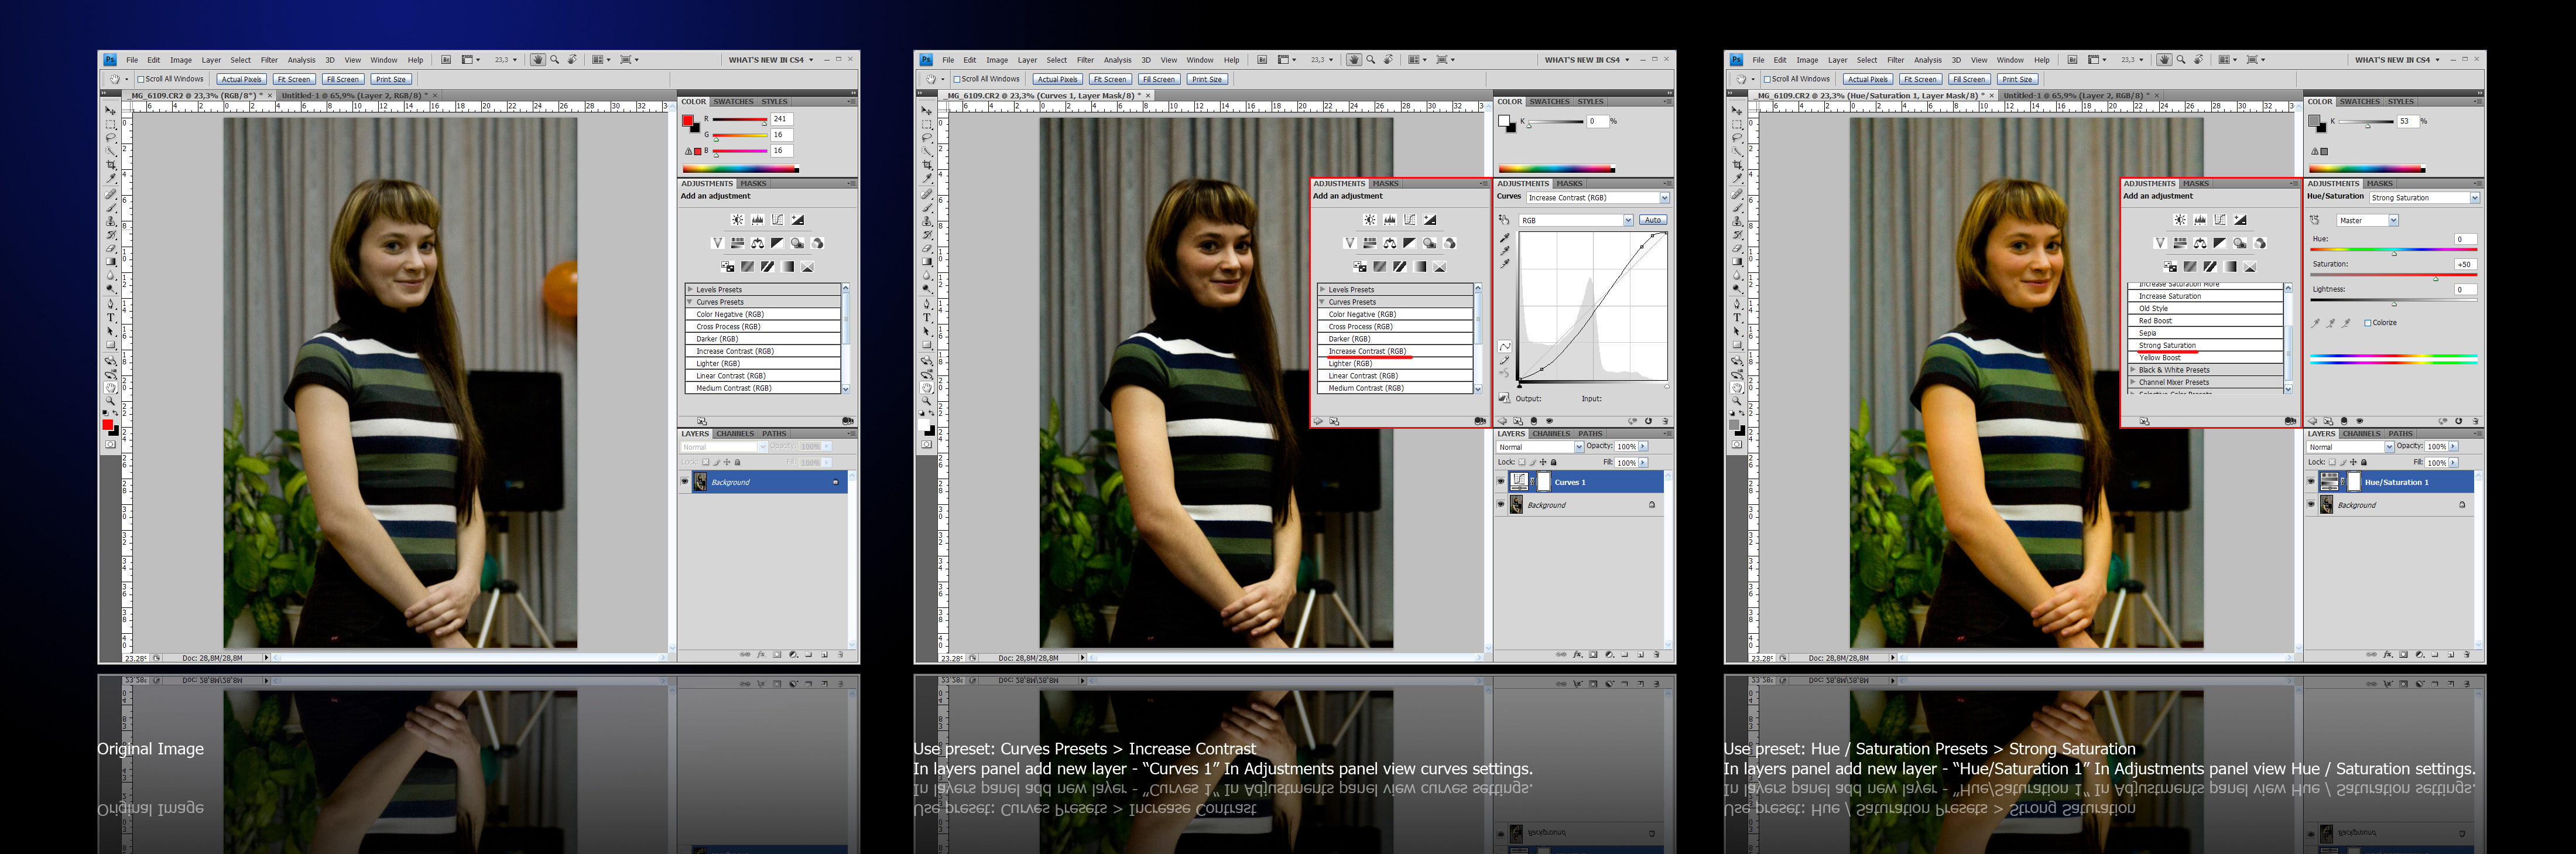Hide the Hue/Saturation 1 layer eye icon
2576x854 pixels.
tap(2311, 482)
